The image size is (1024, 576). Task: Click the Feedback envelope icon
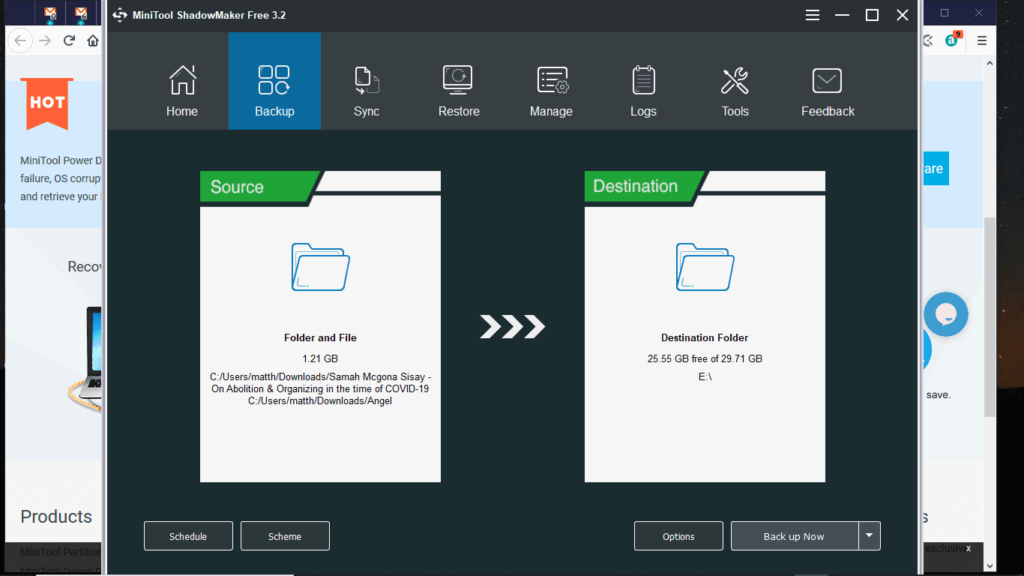(x=827, y=81)
